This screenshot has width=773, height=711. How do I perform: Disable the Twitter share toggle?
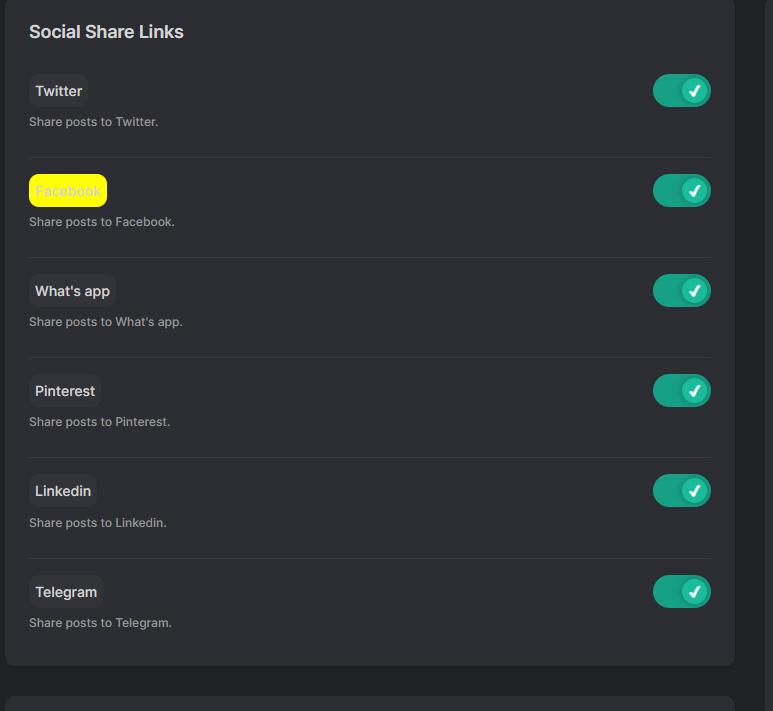(682, 91)
